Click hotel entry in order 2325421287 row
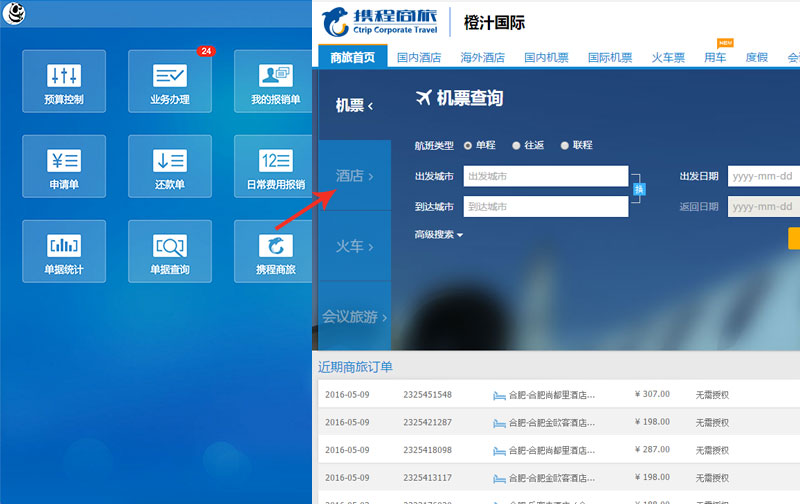 pos(552,423)
